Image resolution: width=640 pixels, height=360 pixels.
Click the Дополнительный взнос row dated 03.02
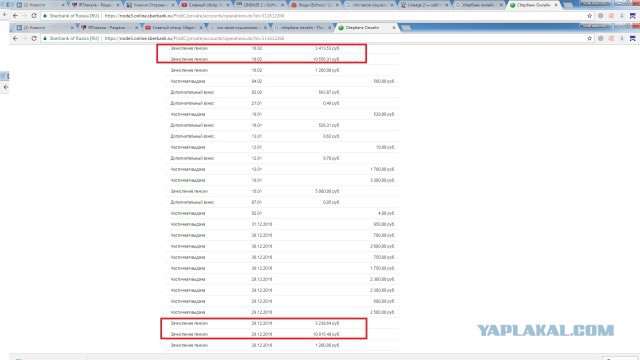(x=282, y=92)
